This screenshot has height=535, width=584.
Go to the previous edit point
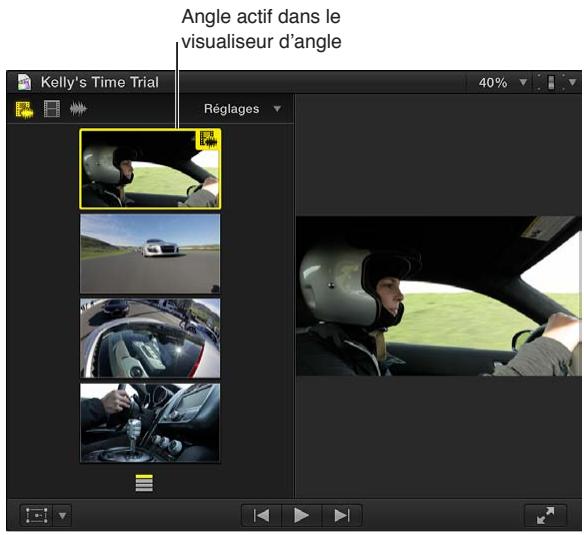click(261, 516)
